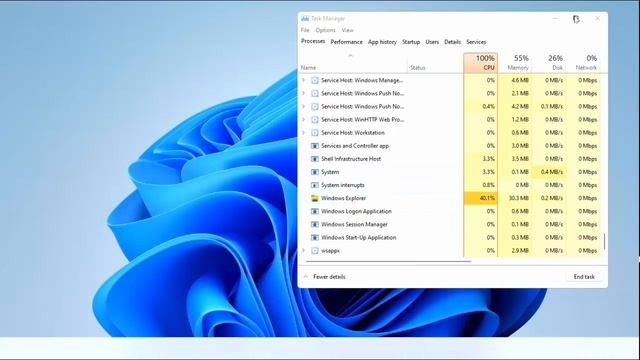Click the Task Manager title bar icon
Image resolution: width=640 pixels, height=360 pixels.
[x=305, y=18]
